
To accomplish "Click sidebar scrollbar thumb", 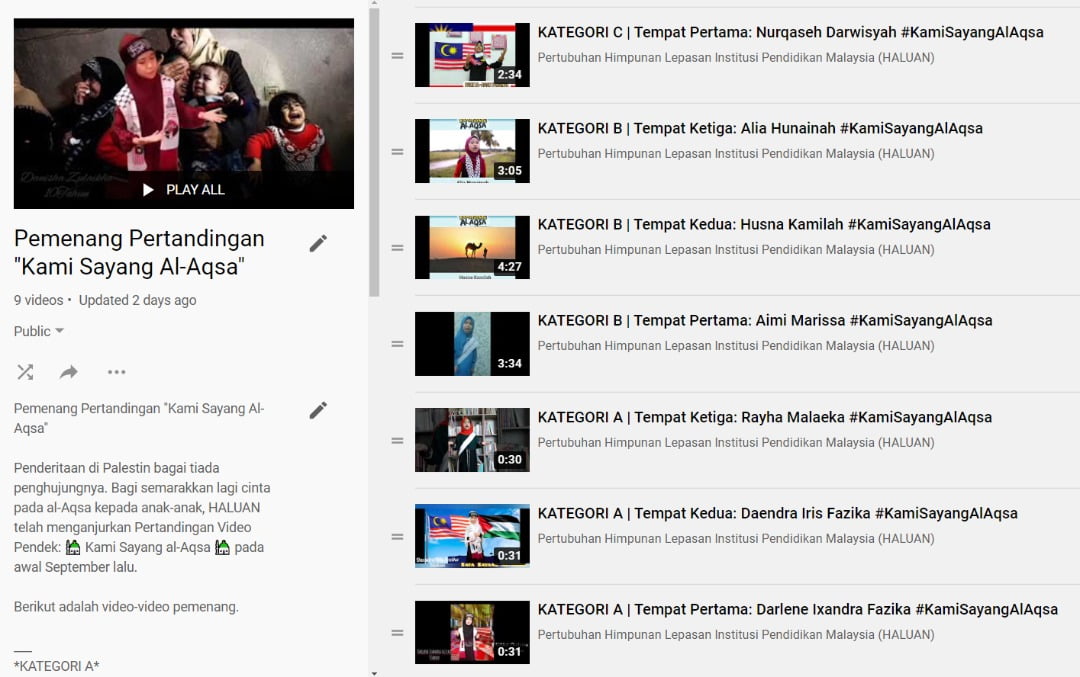I will click(374, 152).
